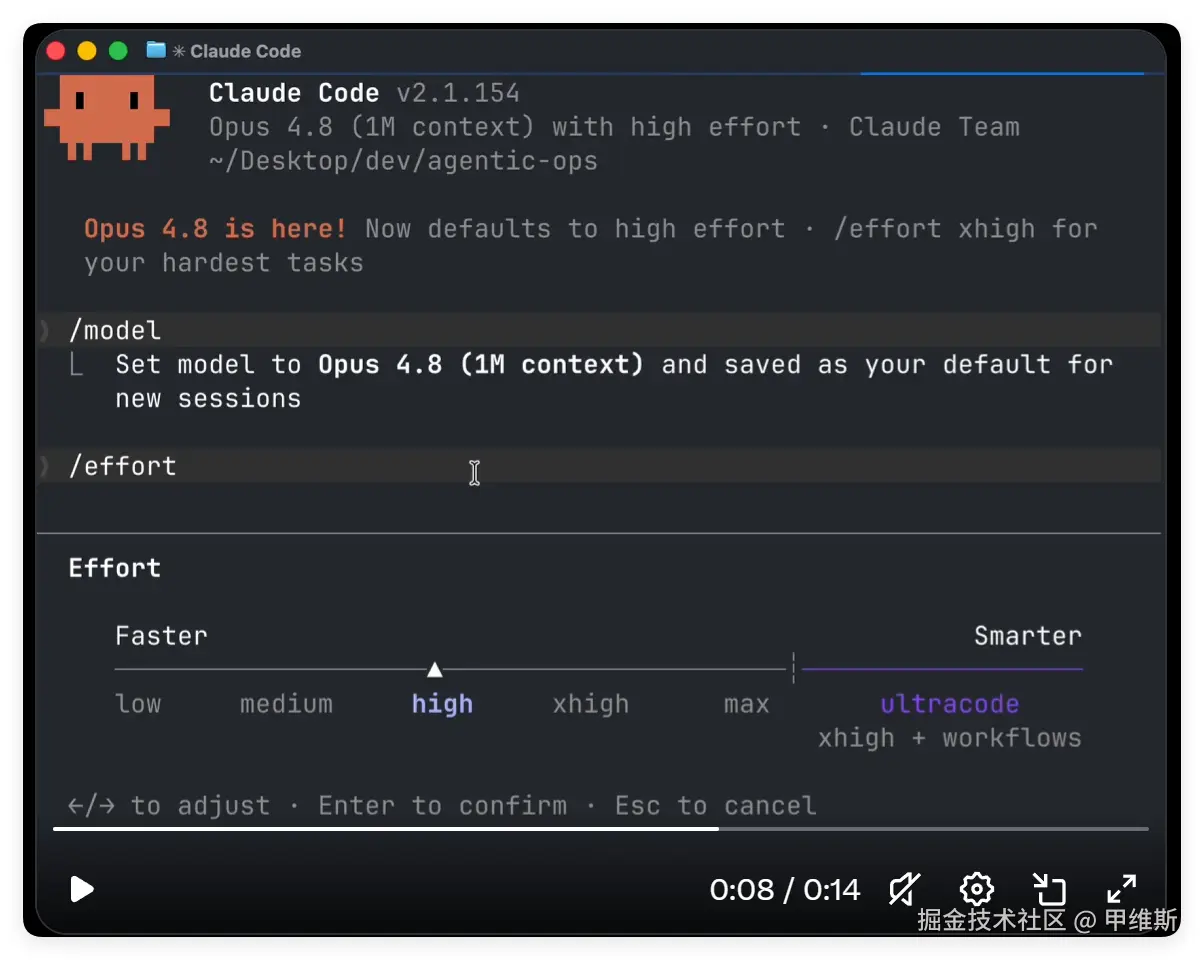Click the 'Claude Code' title bar text
Screen dimensions: 1204x960
(245, 51)
